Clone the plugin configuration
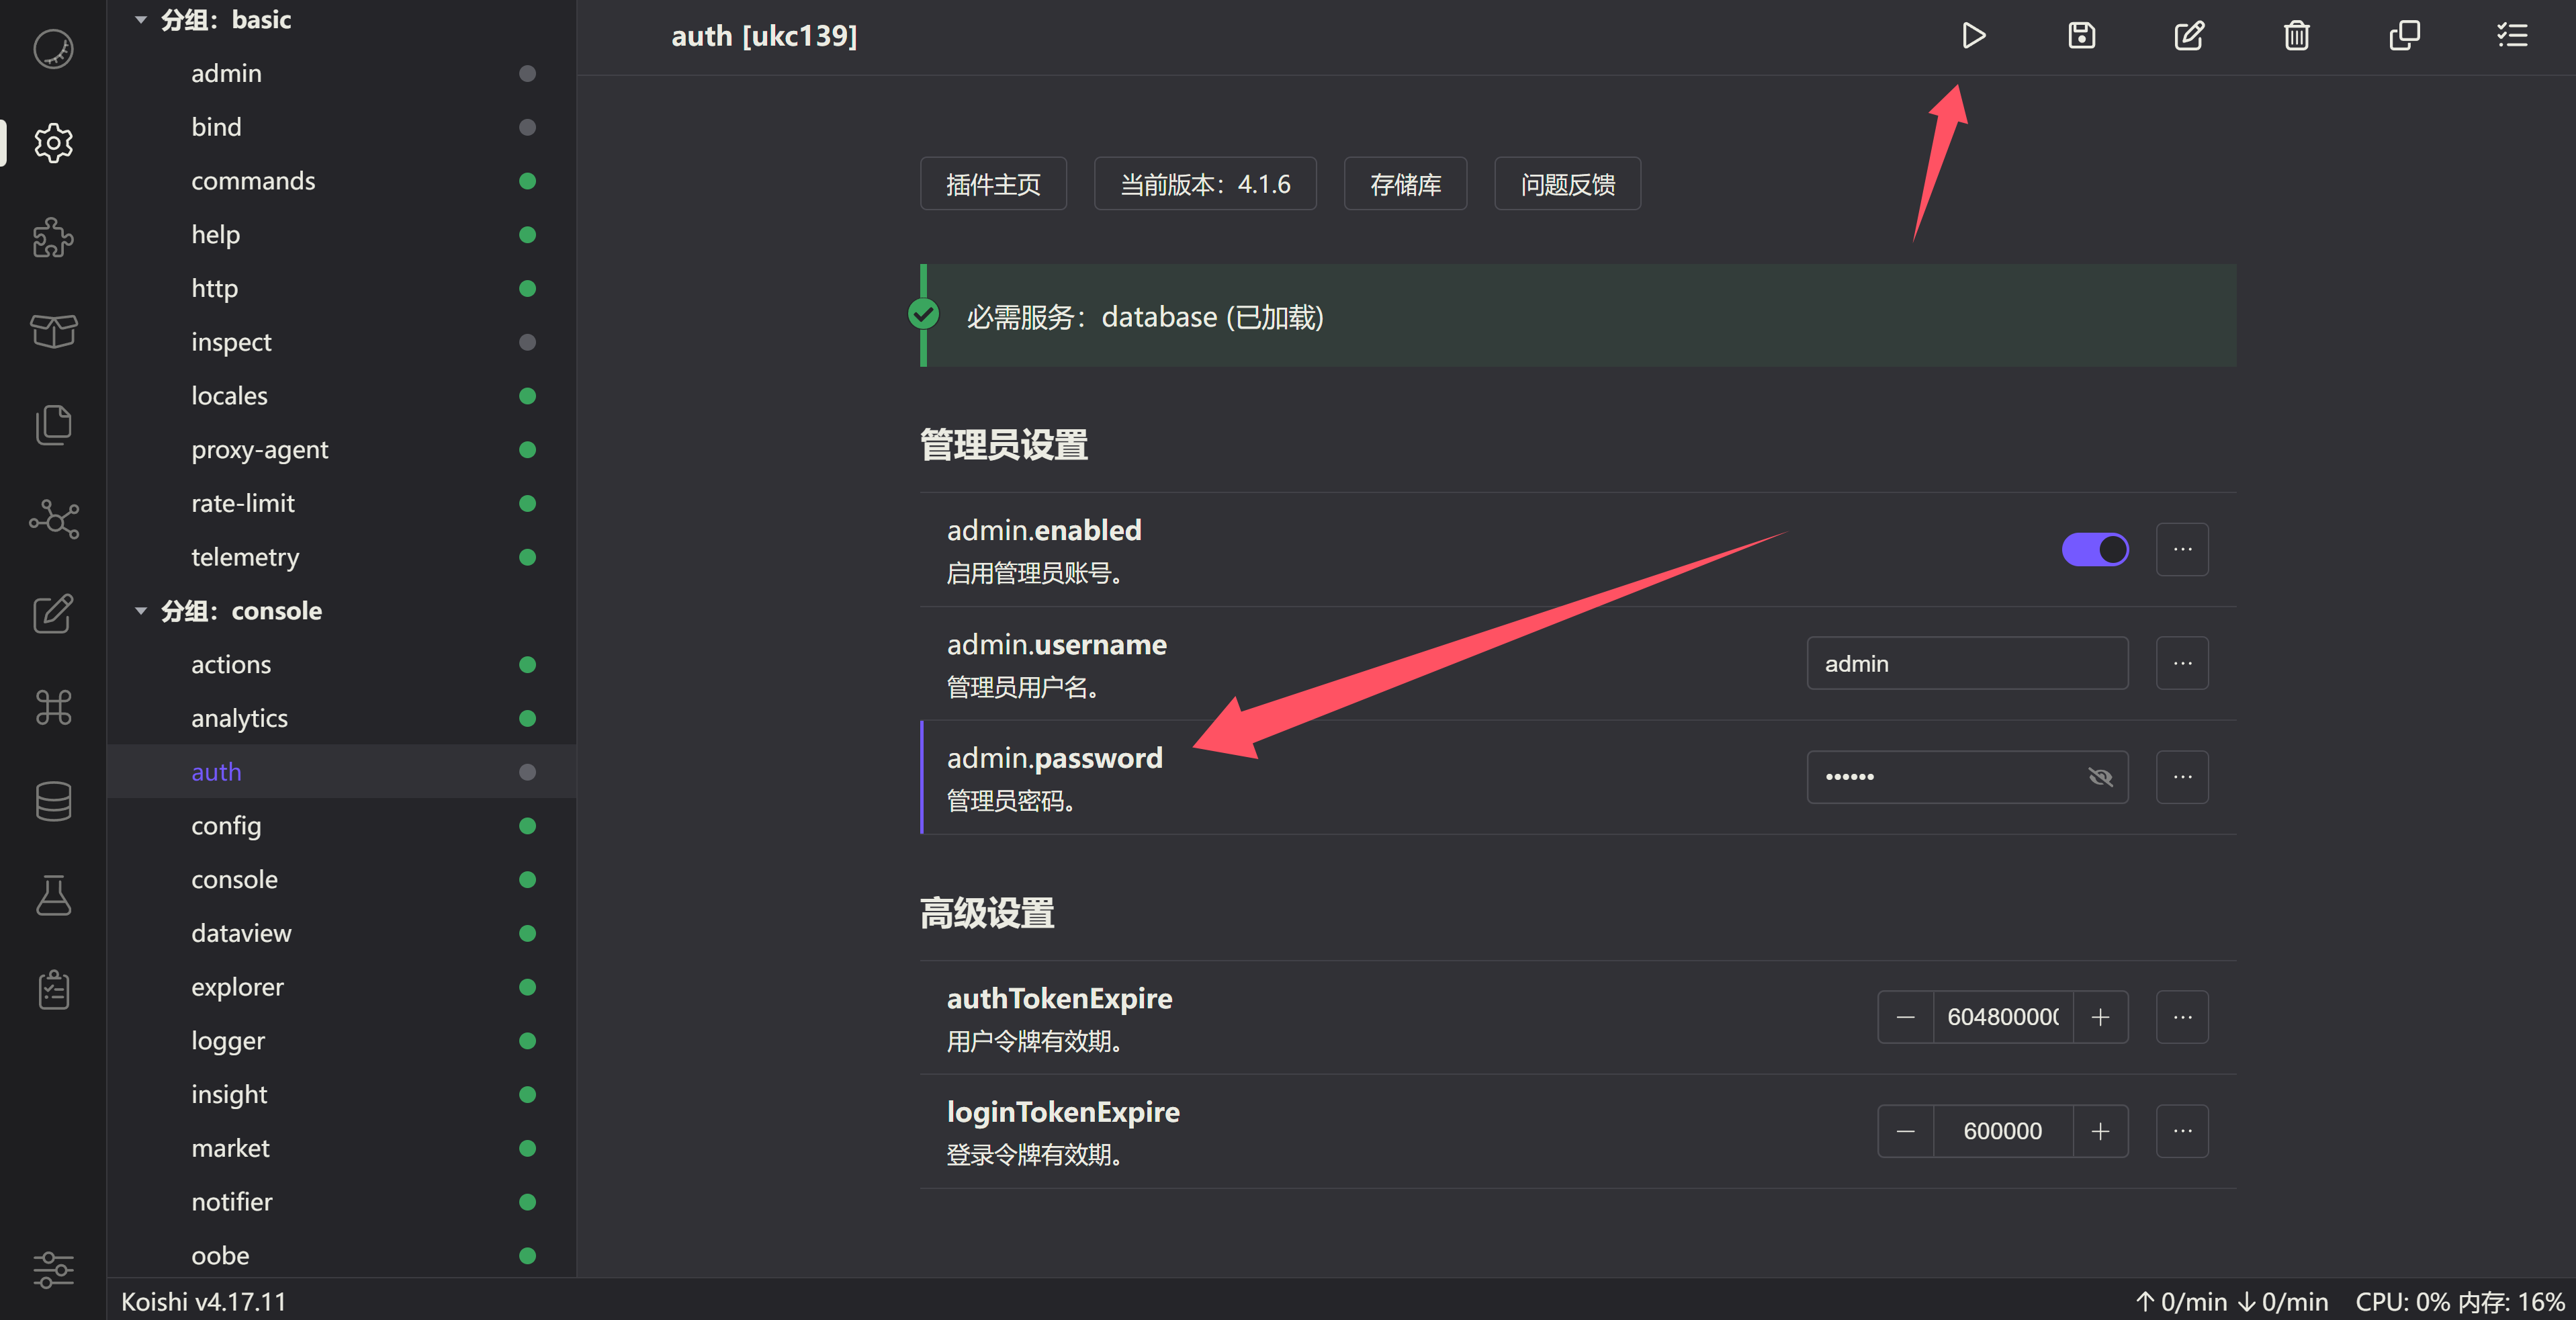The image size is (2576, 1320). coord(2404,36)
